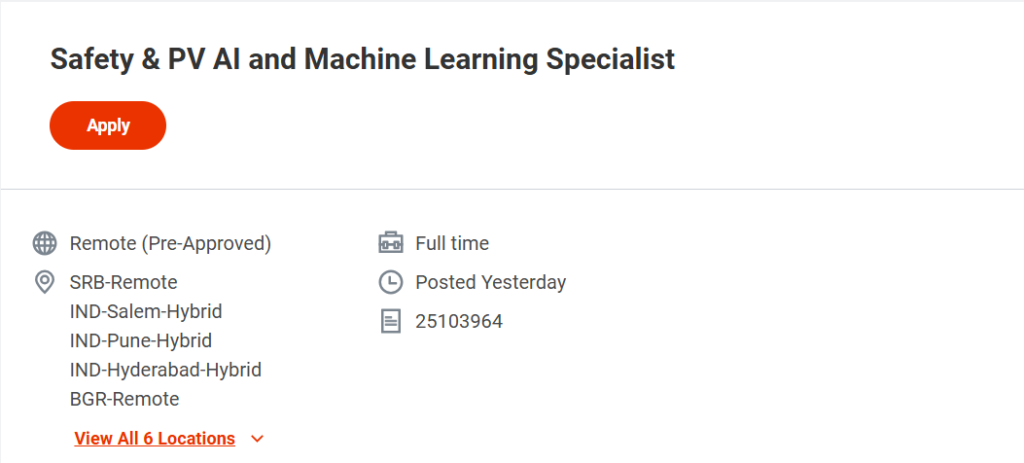Click the SRB-Remote location
This screenshot has height=463, width=1024.
point(123,282)
